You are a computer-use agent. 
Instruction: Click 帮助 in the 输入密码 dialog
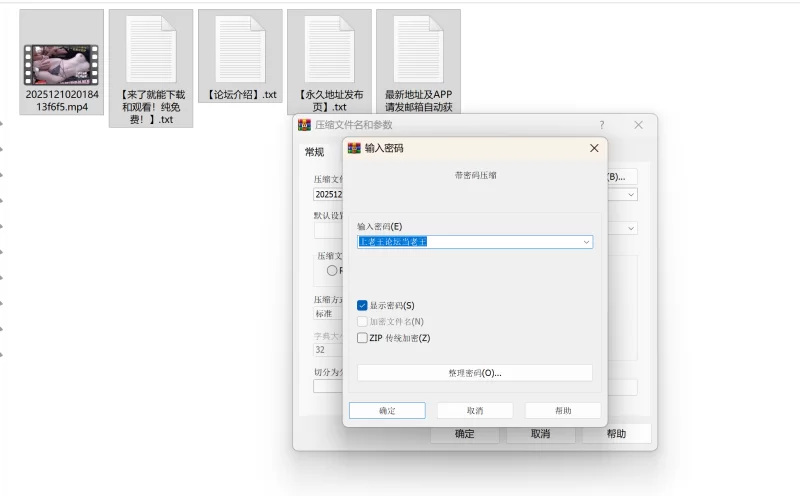(x=563, y=411)
